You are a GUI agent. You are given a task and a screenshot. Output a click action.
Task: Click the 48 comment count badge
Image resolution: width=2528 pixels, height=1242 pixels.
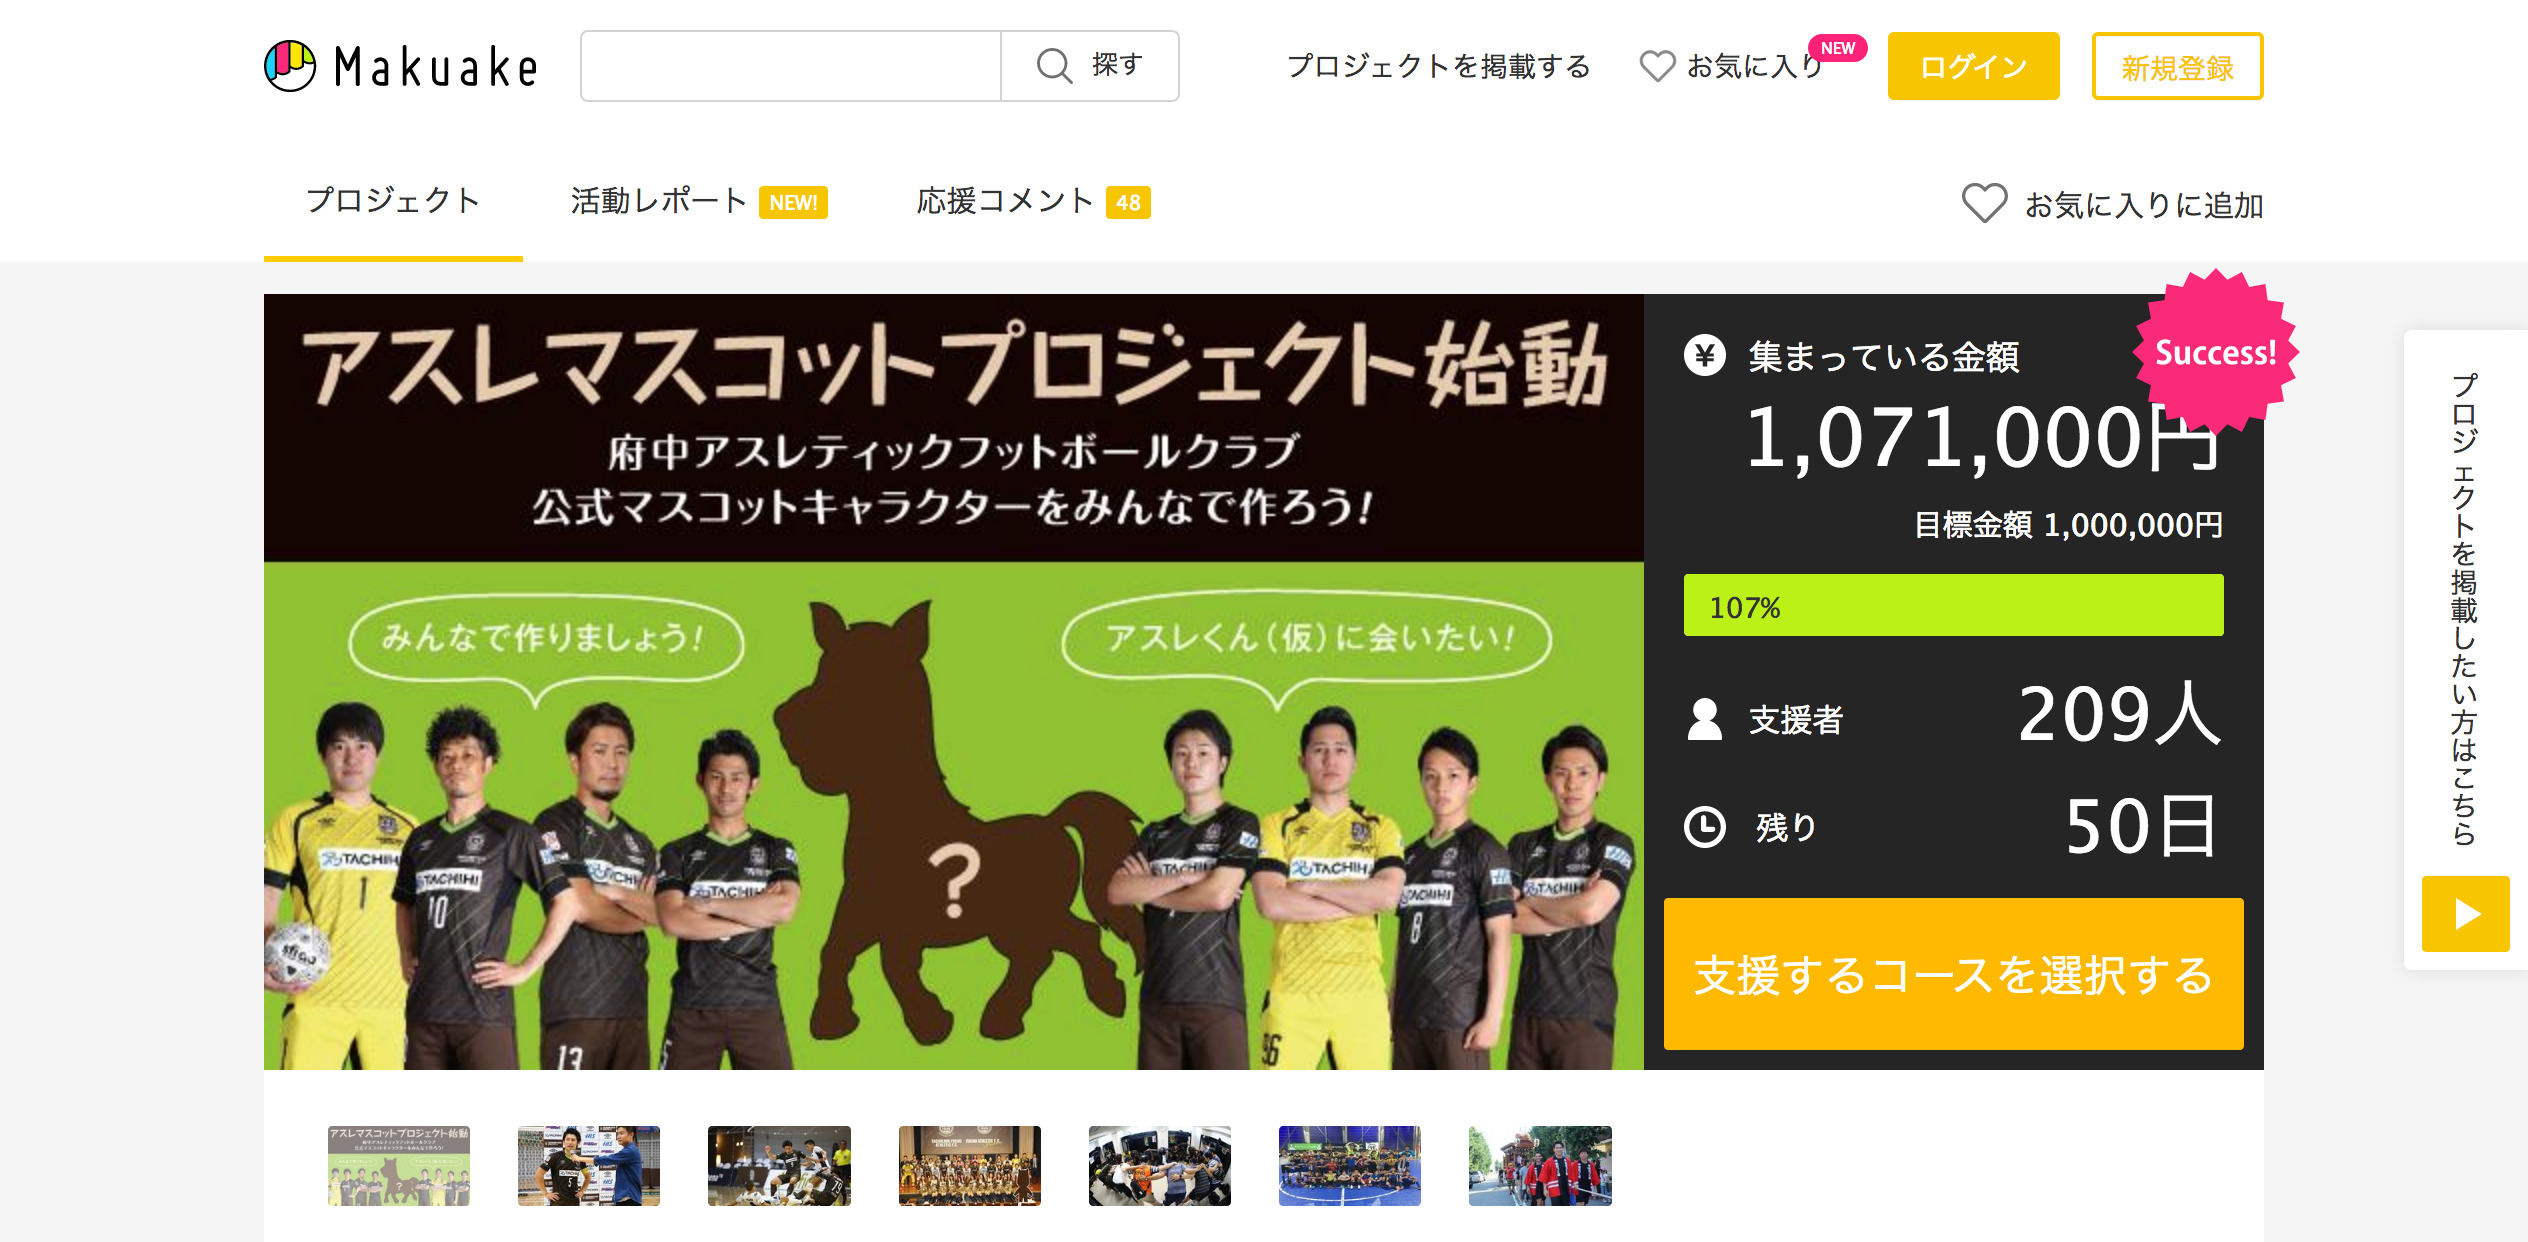coord(1128,202)
